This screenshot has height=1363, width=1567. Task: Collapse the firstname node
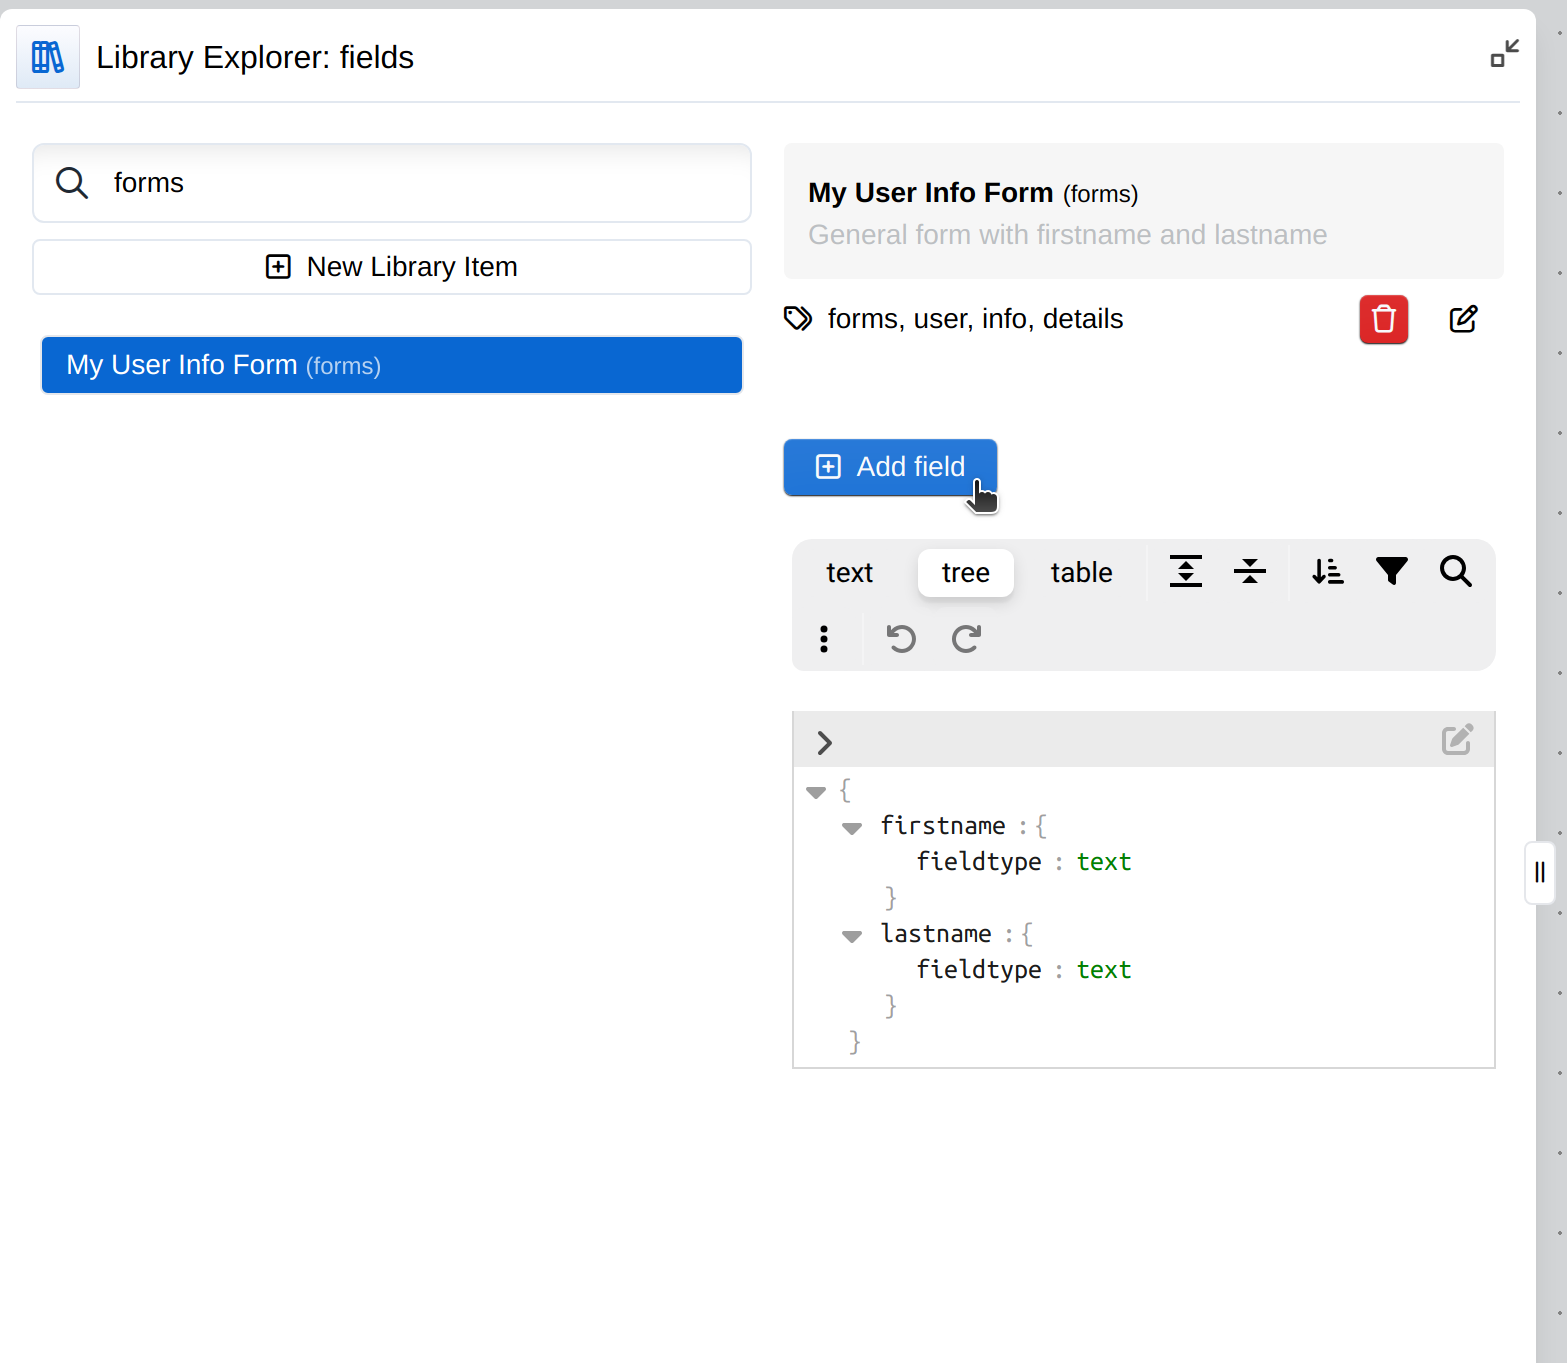[852, 828]
